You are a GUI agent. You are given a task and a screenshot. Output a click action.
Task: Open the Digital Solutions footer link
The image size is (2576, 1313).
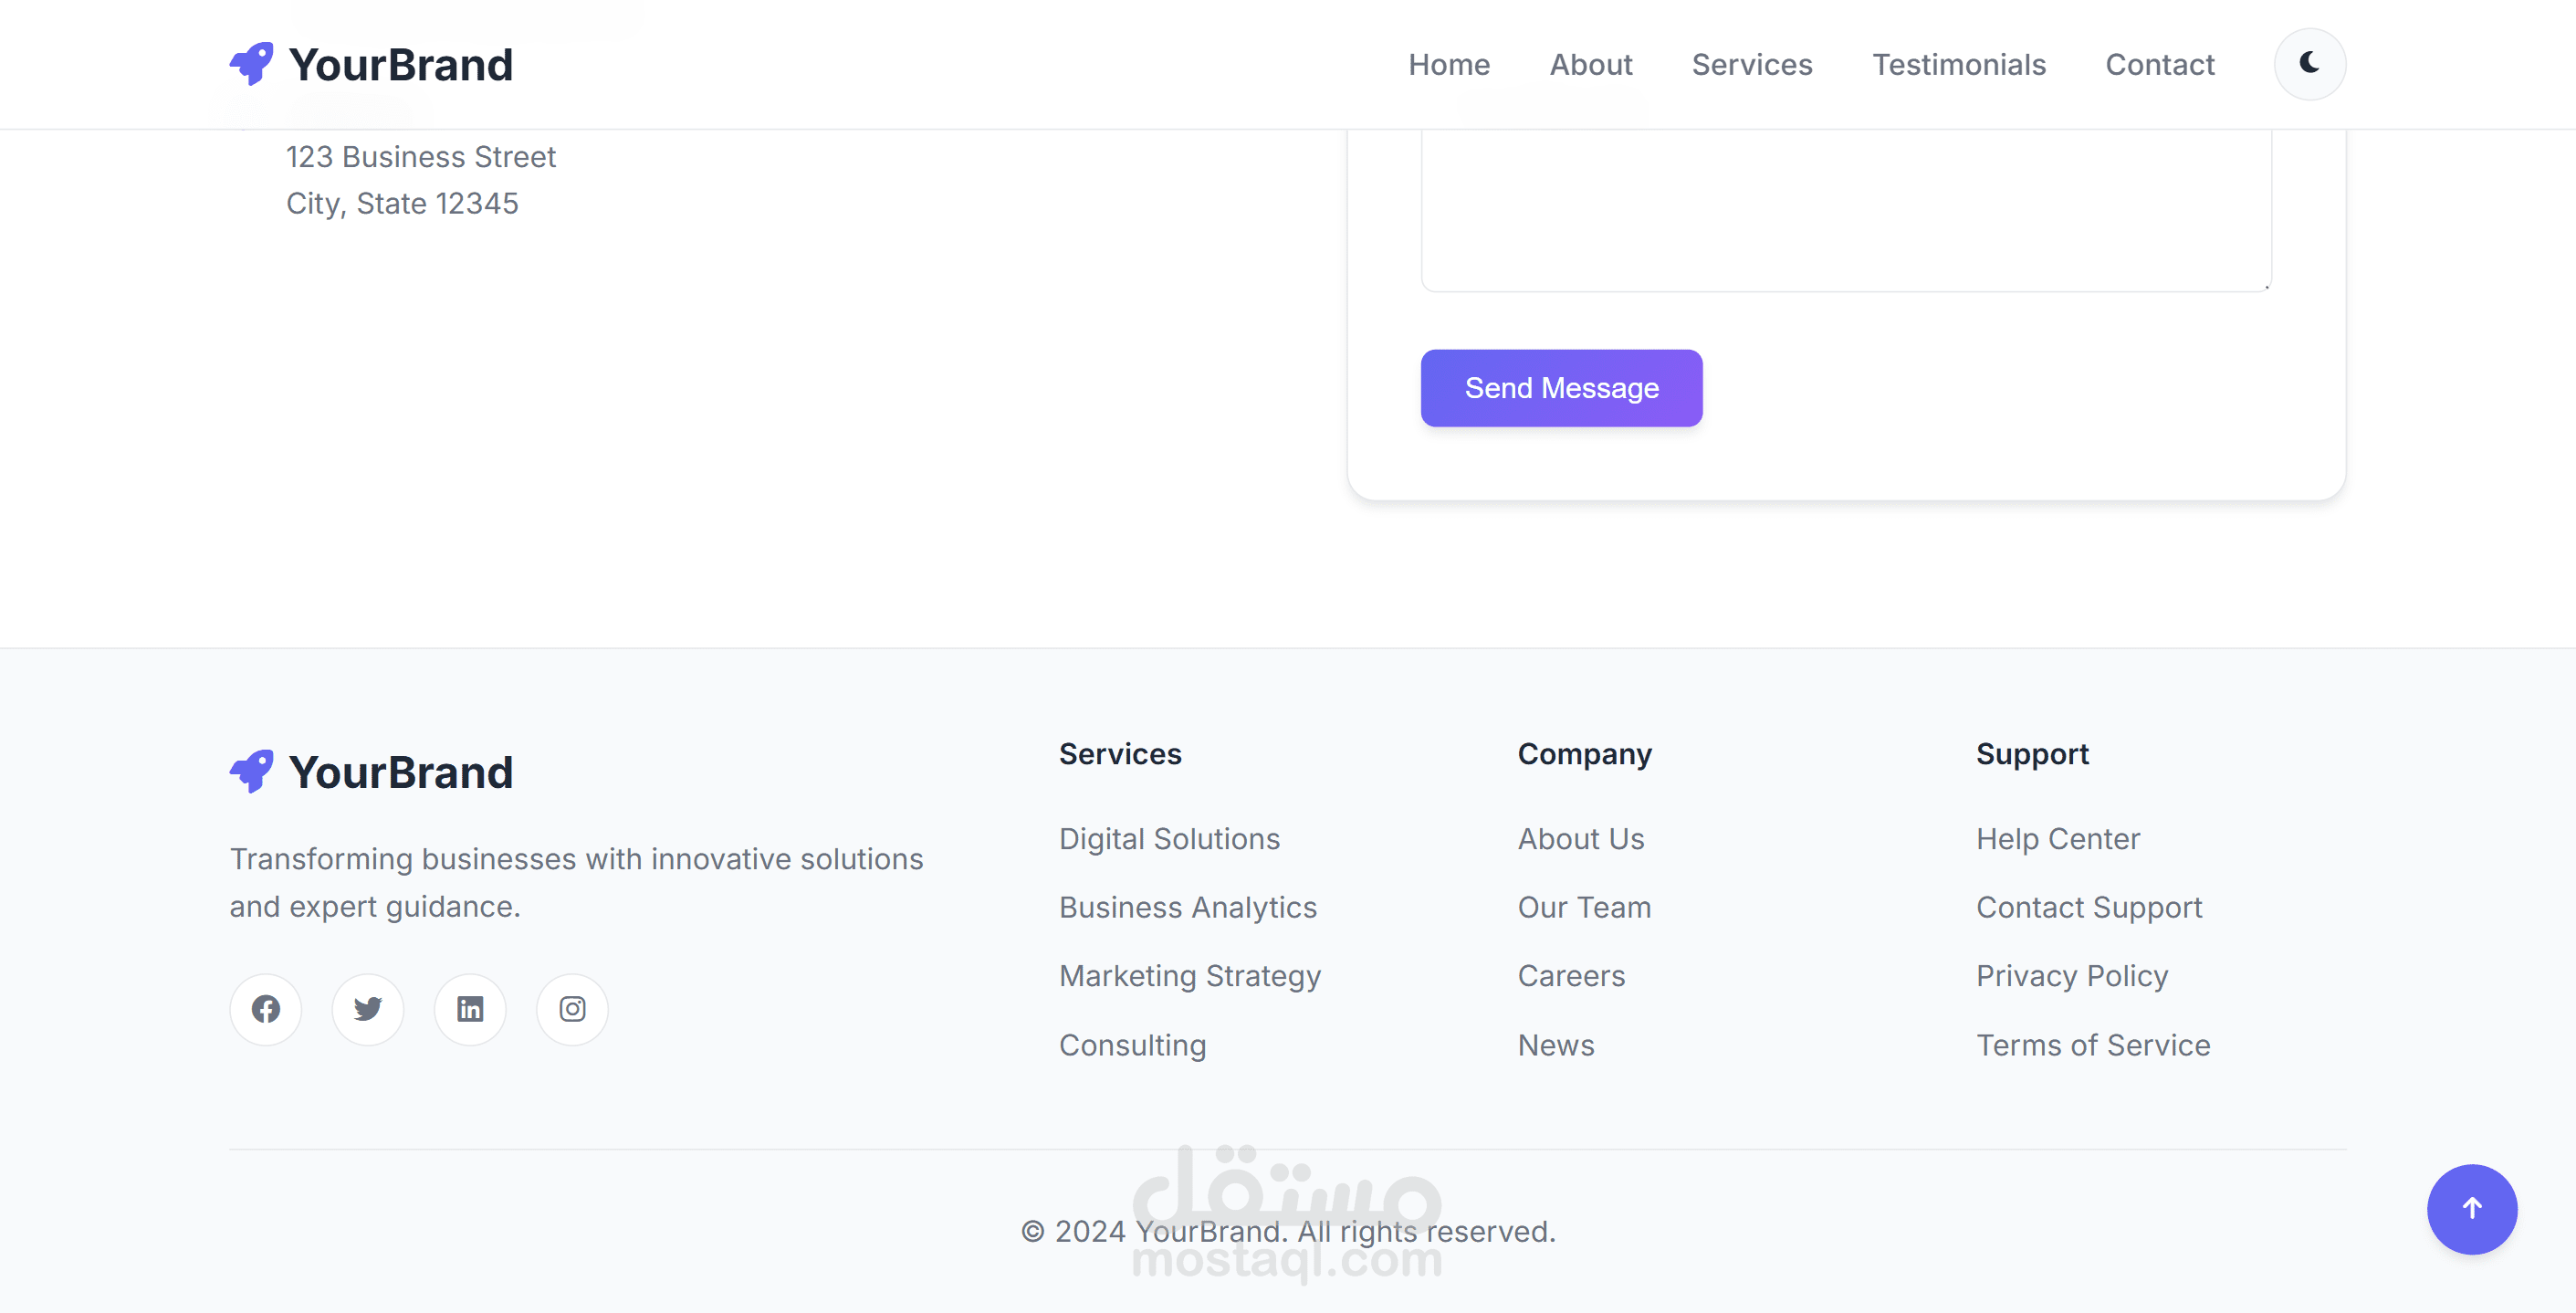(1169, 838)
